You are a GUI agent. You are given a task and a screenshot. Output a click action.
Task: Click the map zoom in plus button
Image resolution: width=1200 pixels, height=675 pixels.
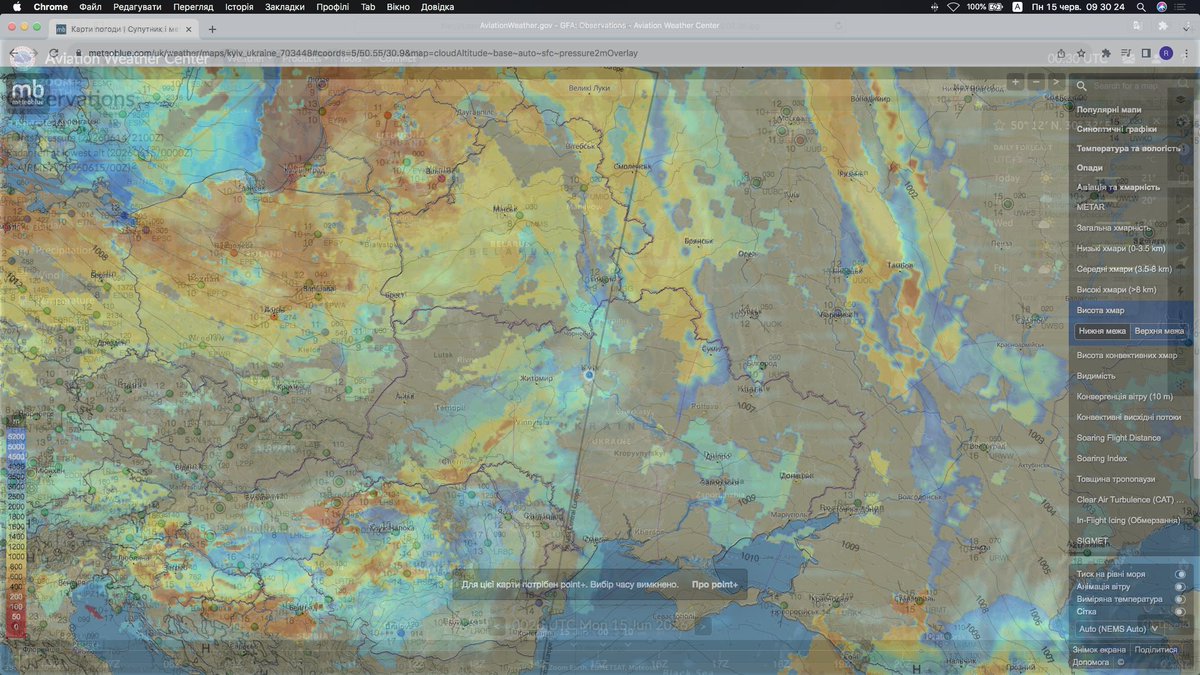pos(1015,82)
